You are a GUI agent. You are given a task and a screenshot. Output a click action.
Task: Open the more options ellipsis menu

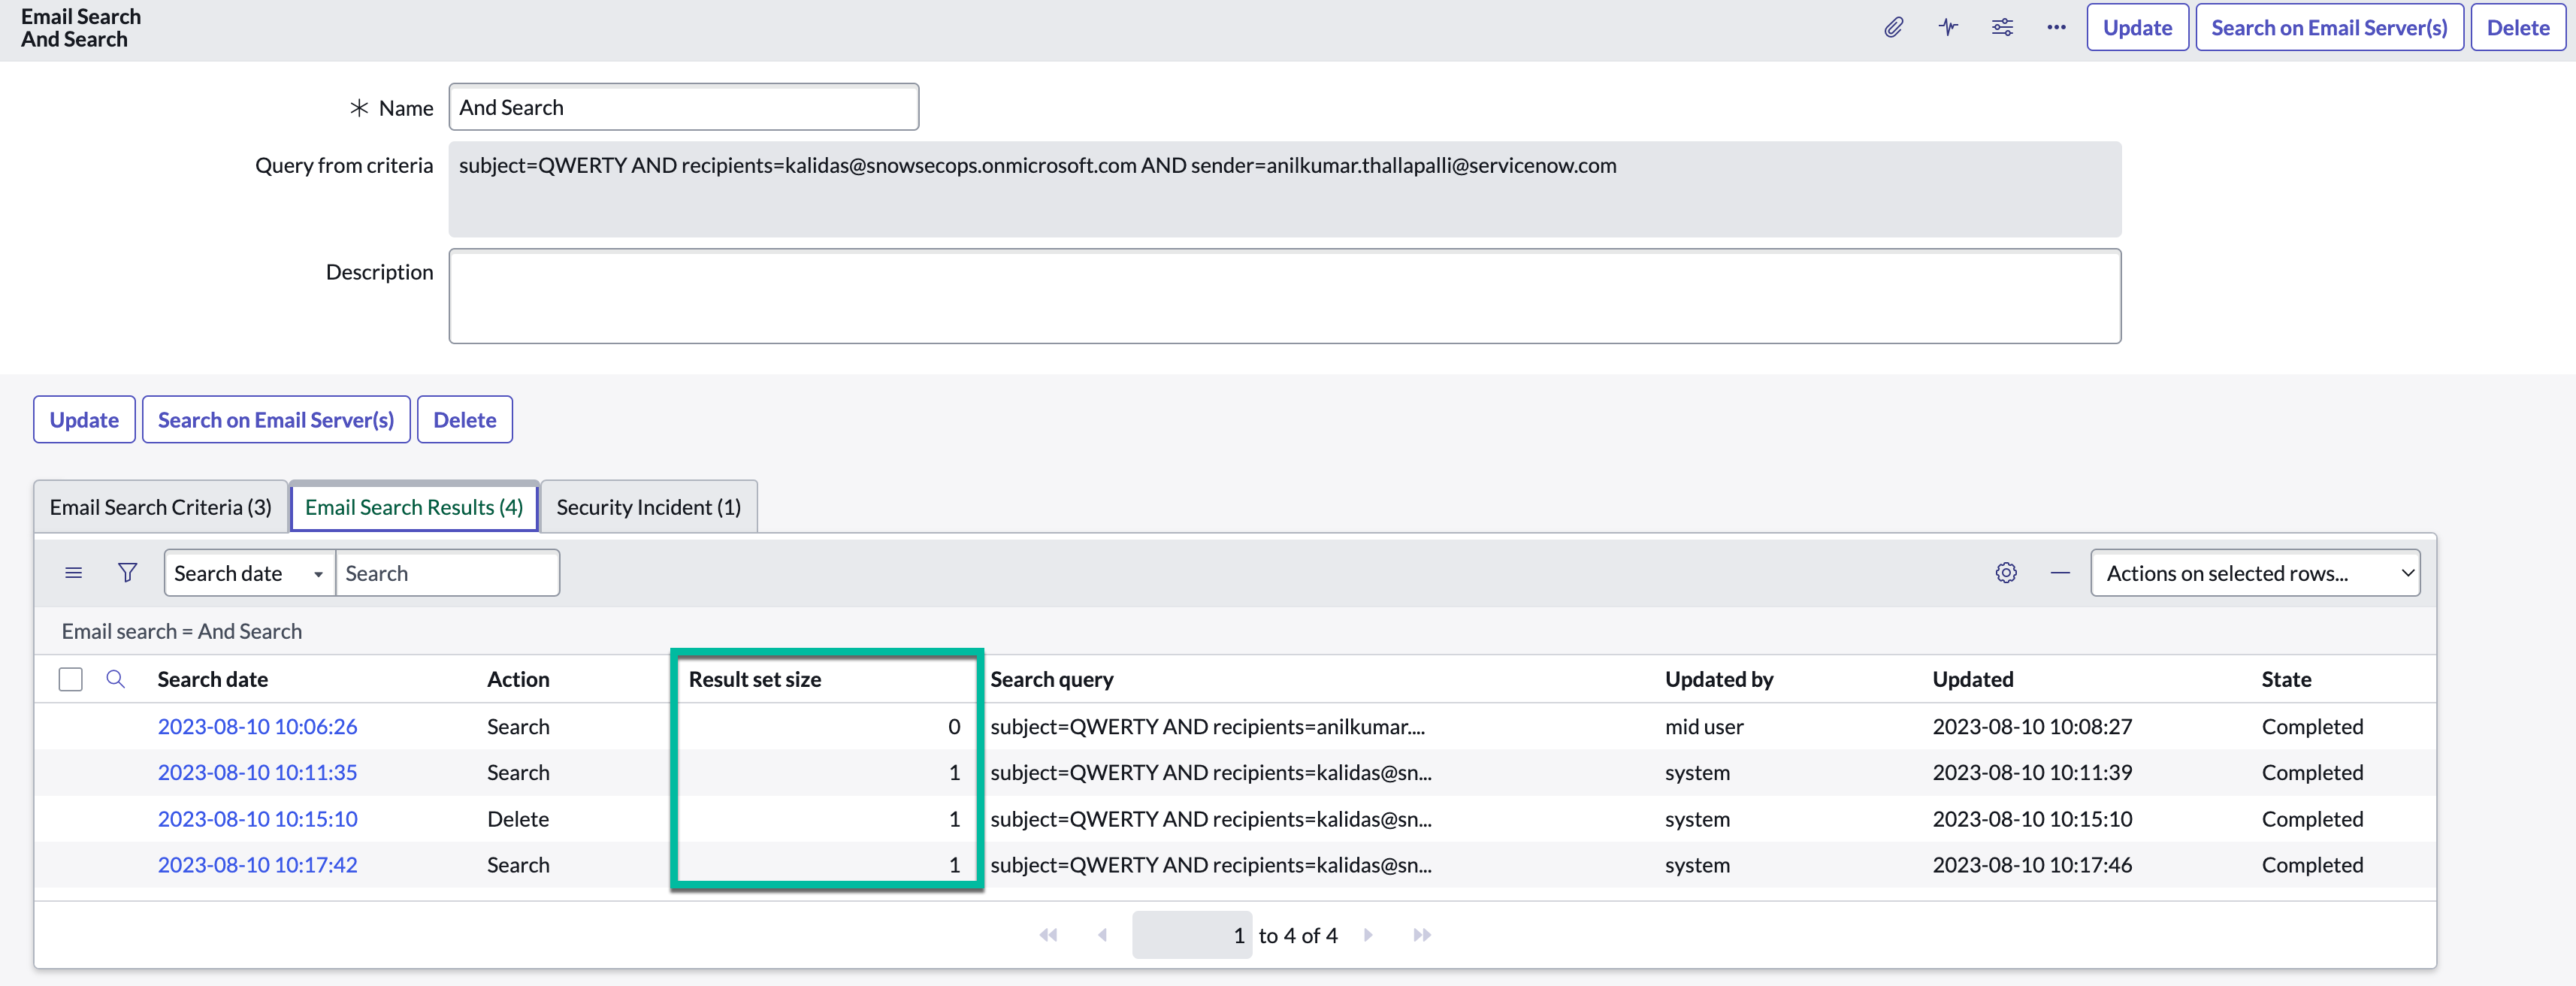click(2056, 27)
